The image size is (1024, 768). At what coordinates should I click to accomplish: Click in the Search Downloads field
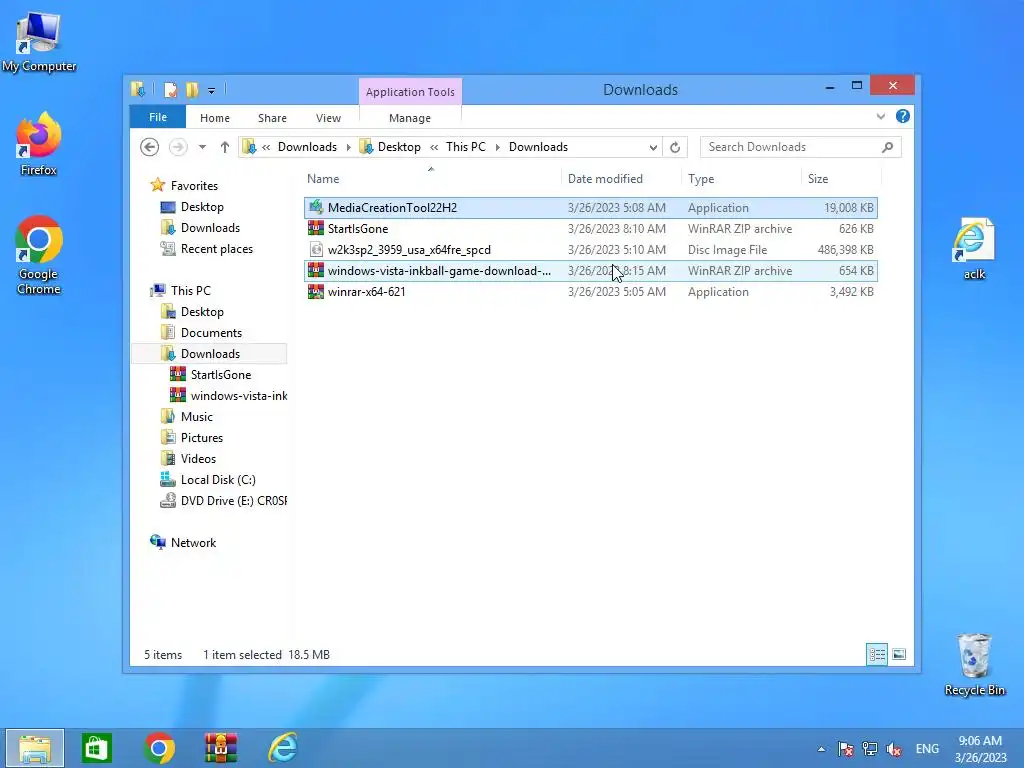click(790, 147)
